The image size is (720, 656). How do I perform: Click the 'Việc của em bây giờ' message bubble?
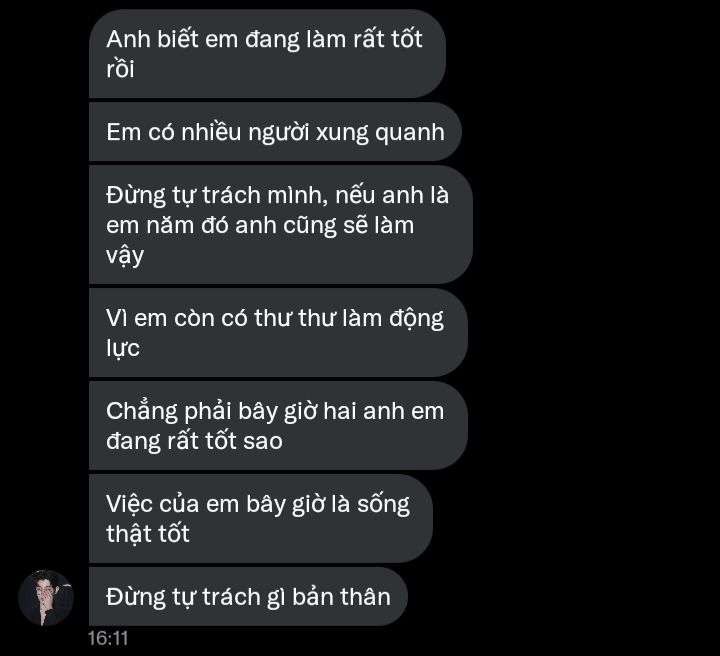pyautogui.click(x=261, y=519)
